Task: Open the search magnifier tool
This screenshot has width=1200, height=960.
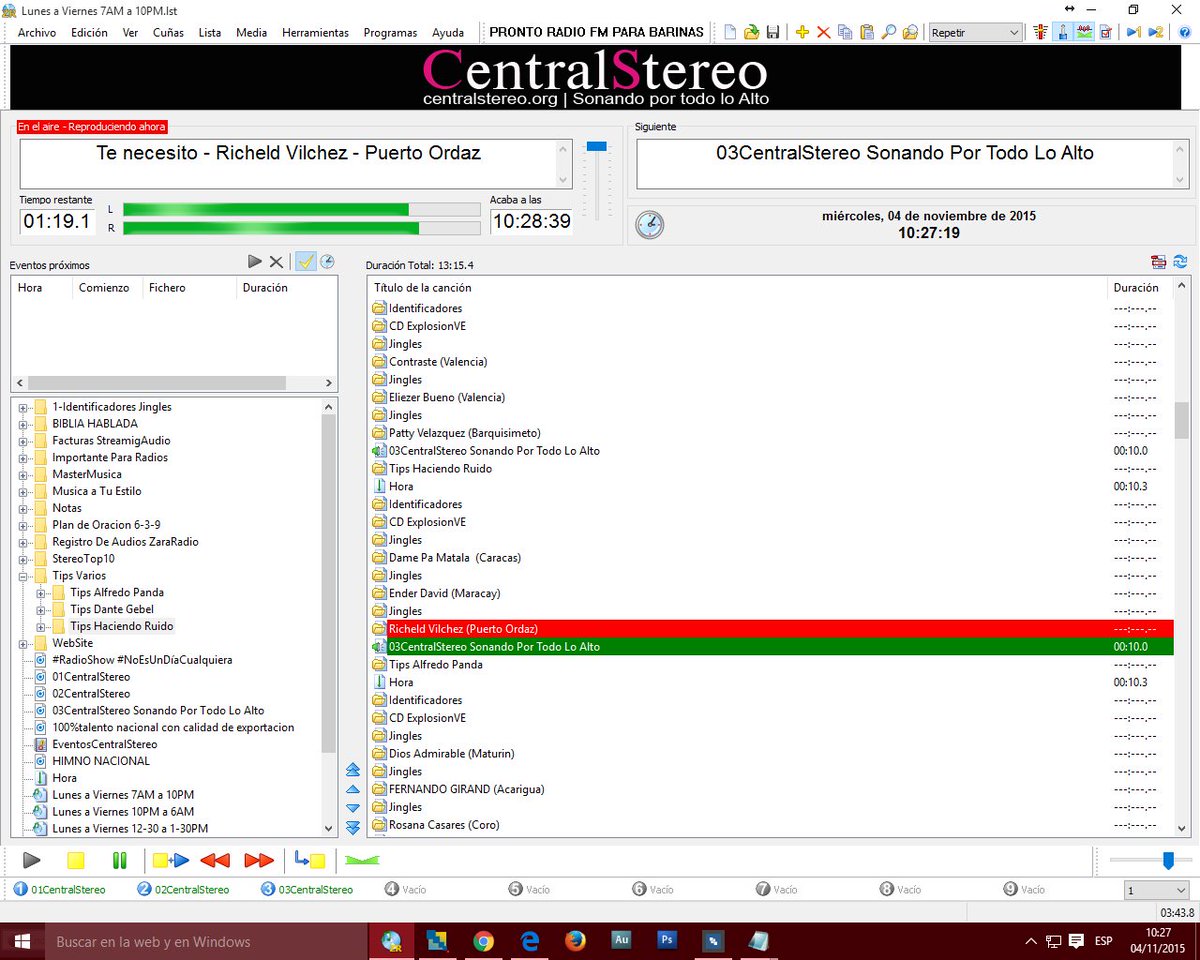Action: coord(888,32)
